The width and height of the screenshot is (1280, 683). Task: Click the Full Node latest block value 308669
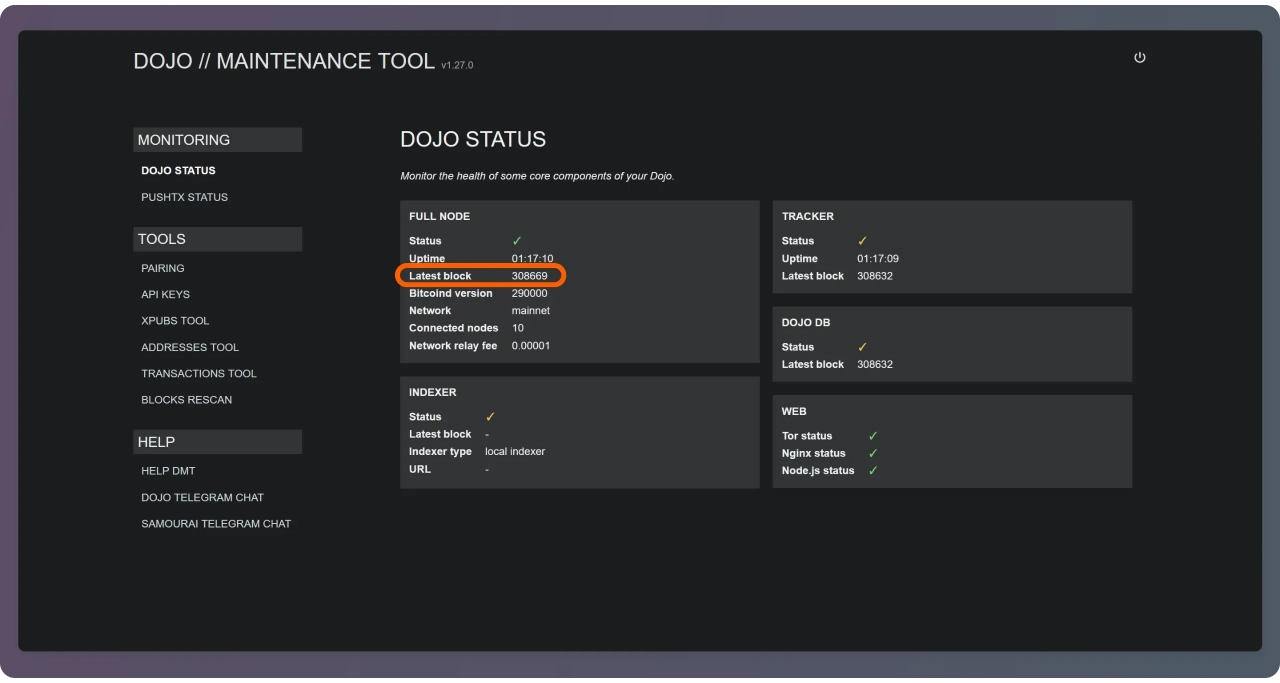coord(529,276)
